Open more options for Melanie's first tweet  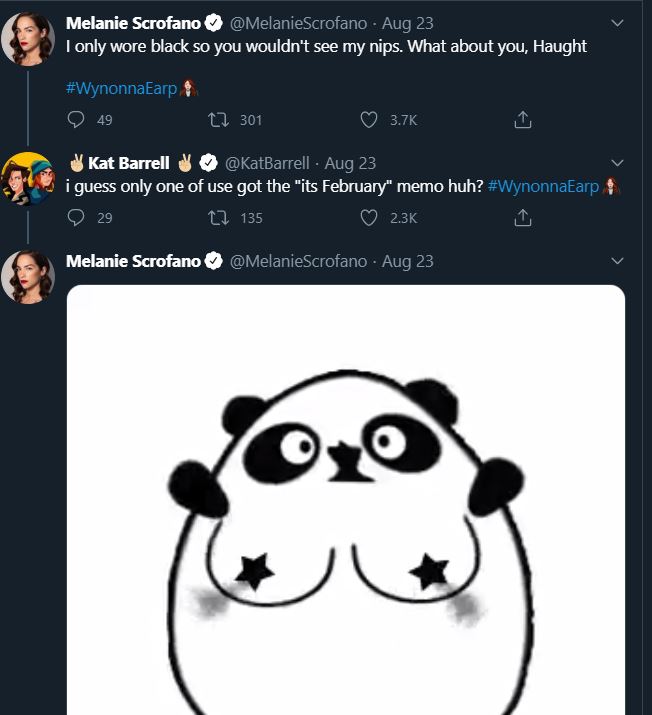(617, 23)
